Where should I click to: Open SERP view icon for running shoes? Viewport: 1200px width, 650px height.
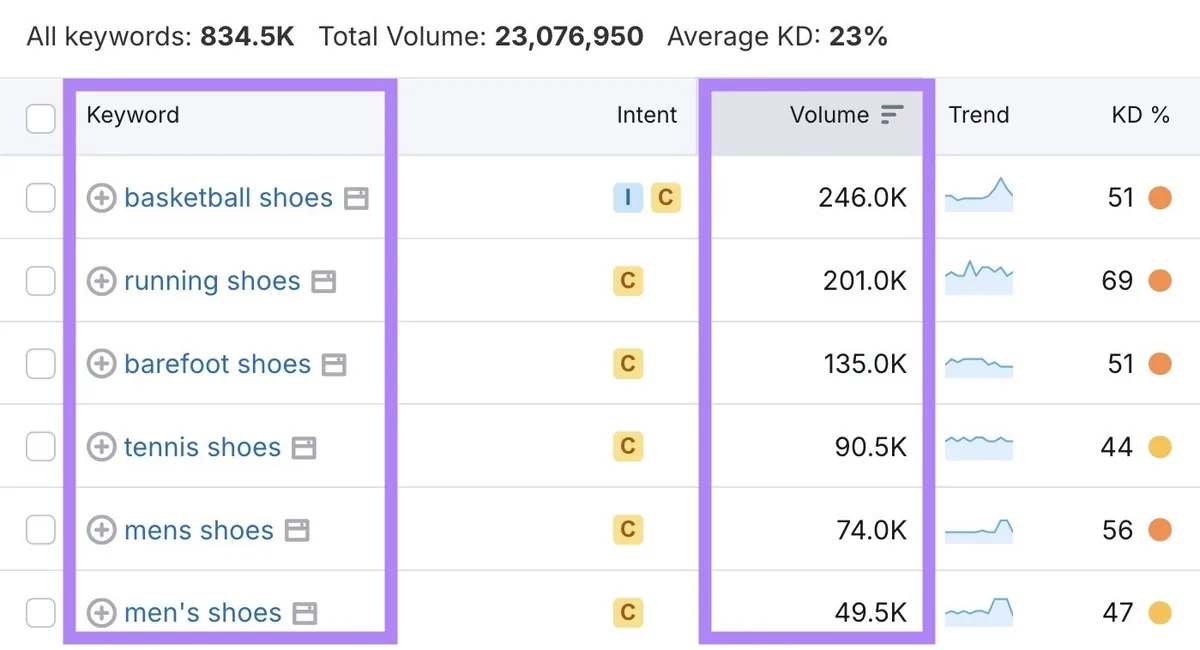coord(323,282)
